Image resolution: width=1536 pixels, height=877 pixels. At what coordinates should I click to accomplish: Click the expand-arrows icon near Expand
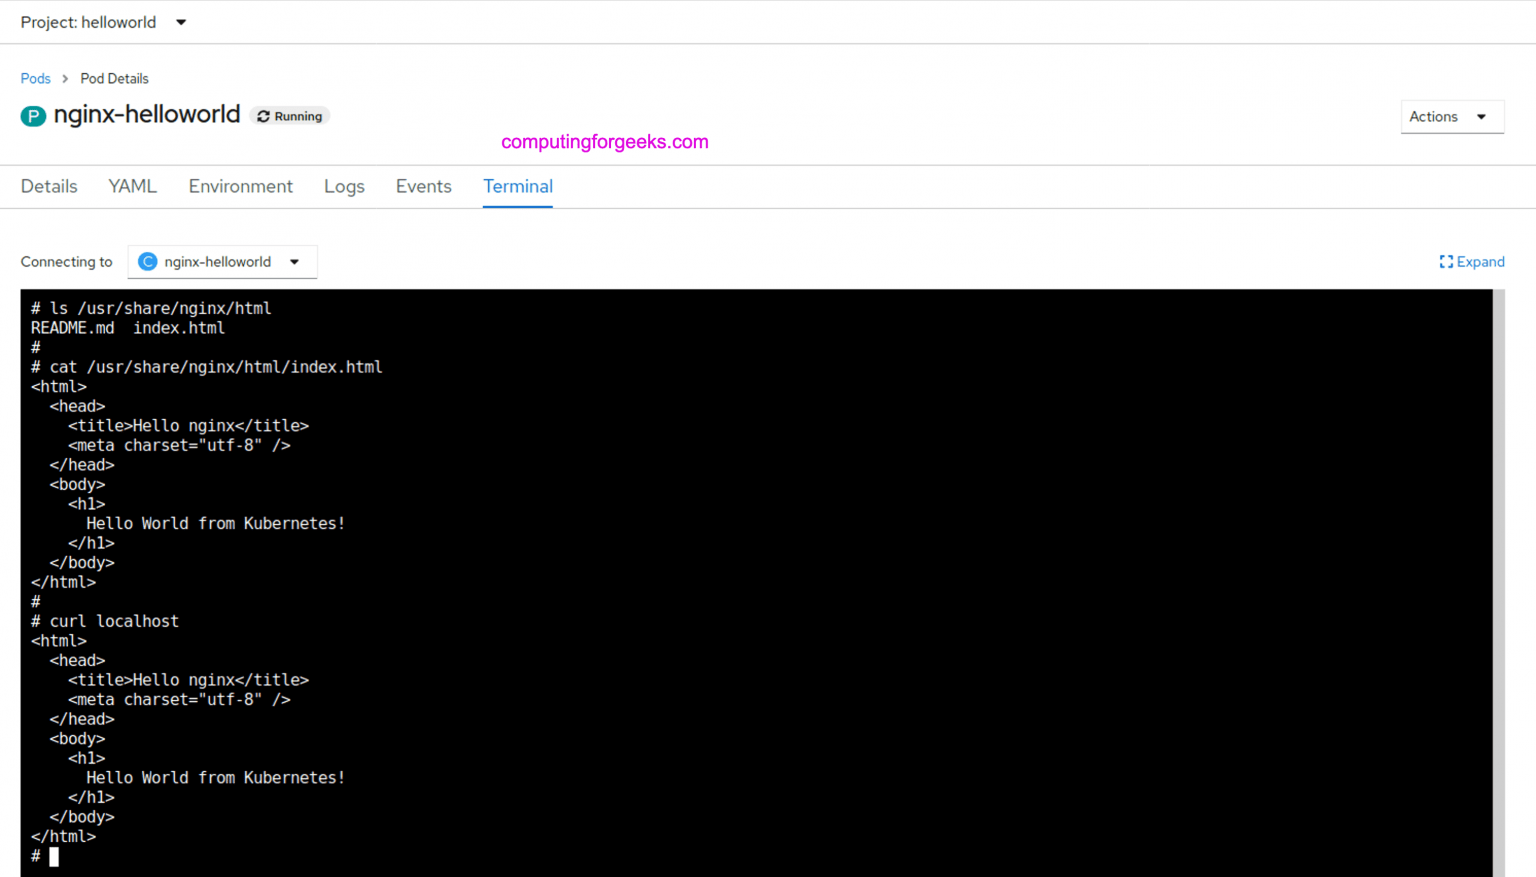tap(1445, 261)
